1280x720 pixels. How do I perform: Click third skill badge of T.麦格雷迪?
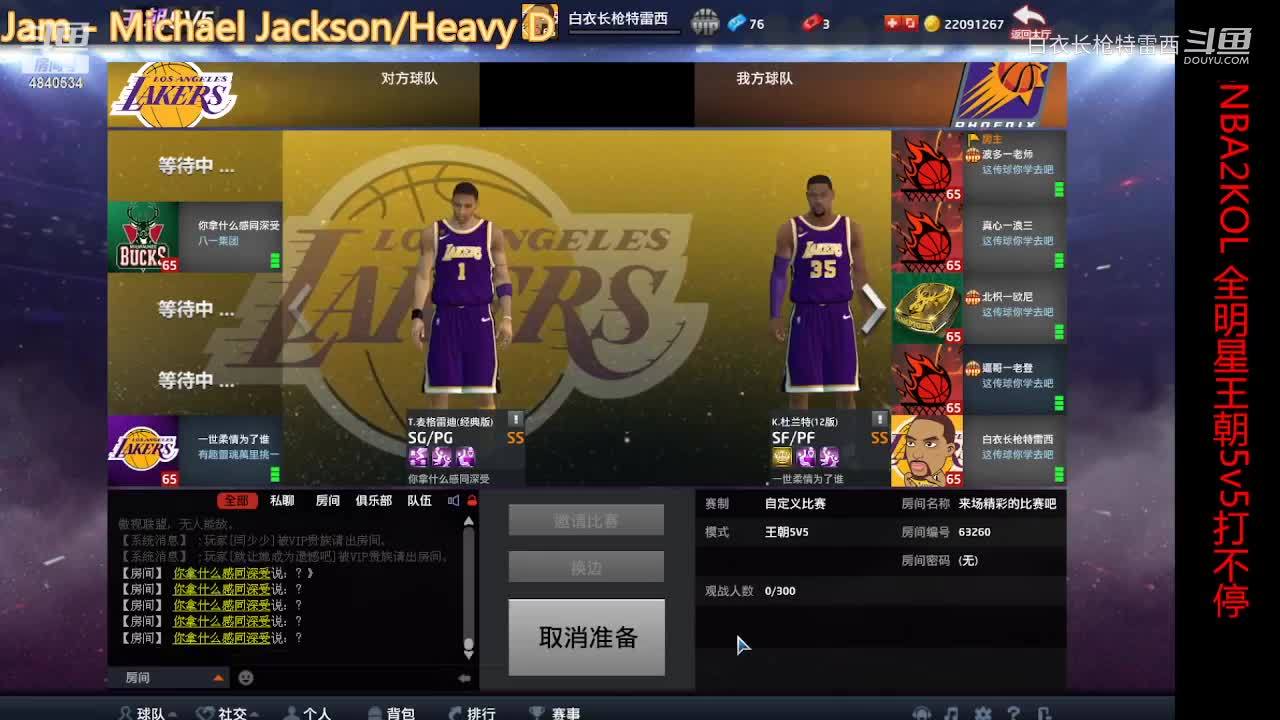pos(466,457)
